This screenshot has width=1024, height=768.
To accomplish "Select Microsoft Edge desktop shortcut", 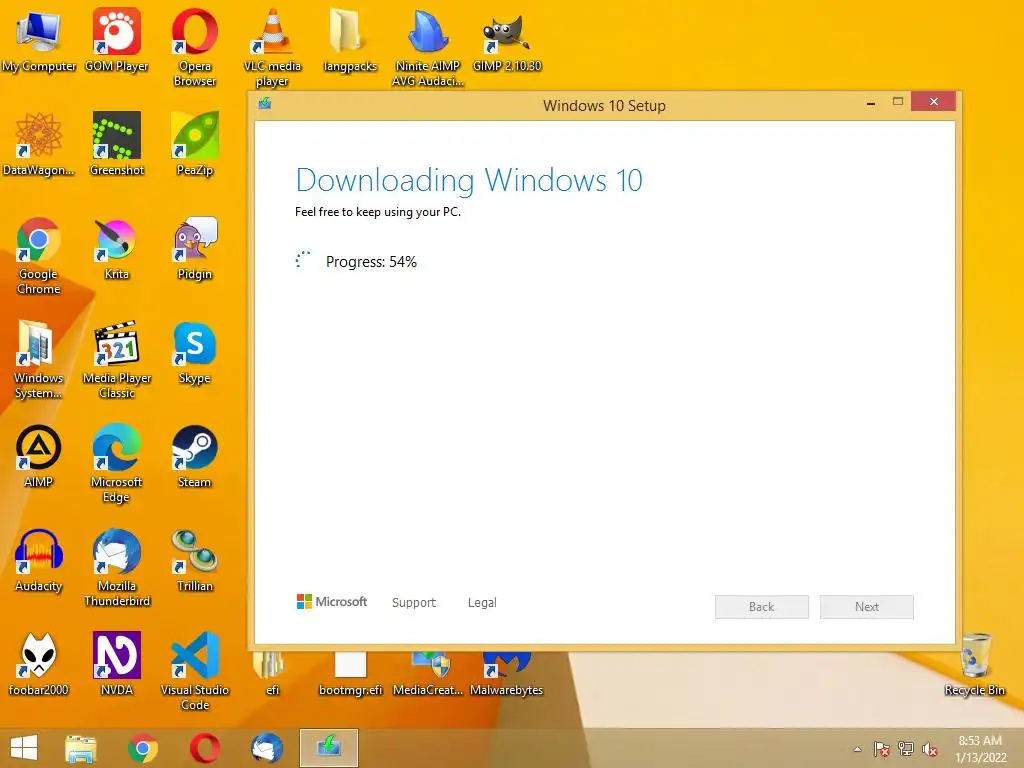I will click(116, 463).
